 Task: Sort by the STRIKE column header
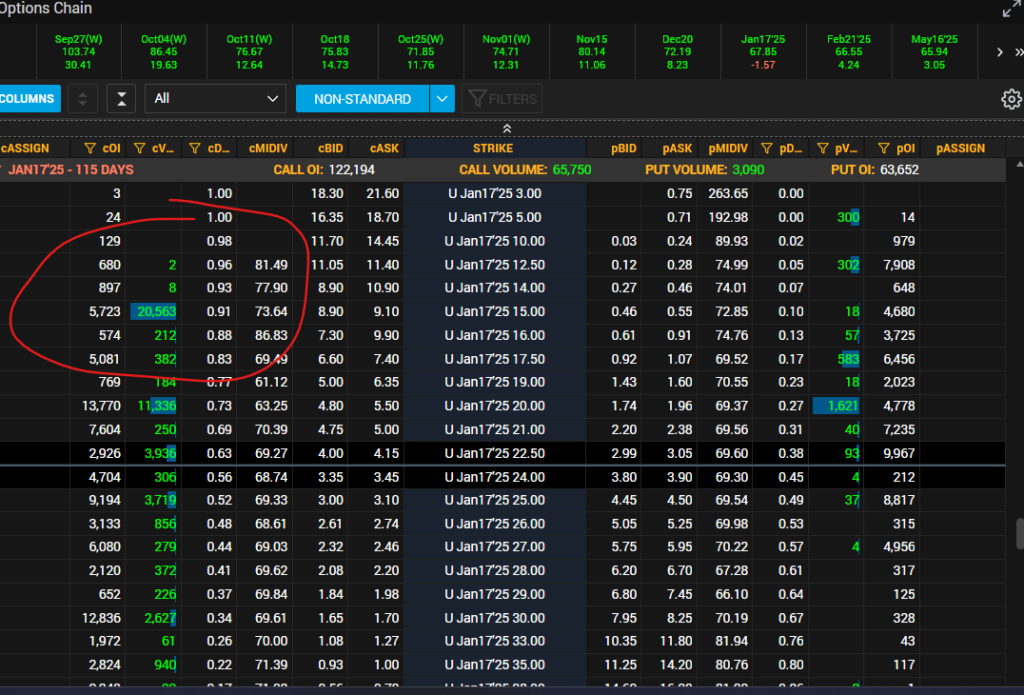click(493, 148)
